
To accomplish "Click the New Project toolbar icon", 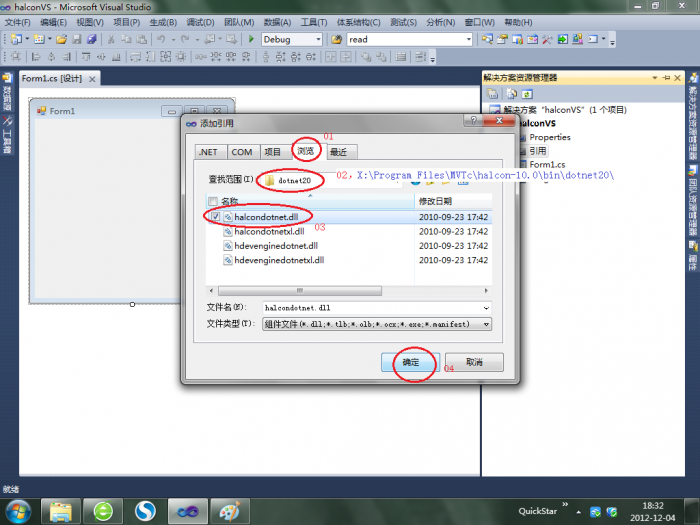I will coord(17,39).
